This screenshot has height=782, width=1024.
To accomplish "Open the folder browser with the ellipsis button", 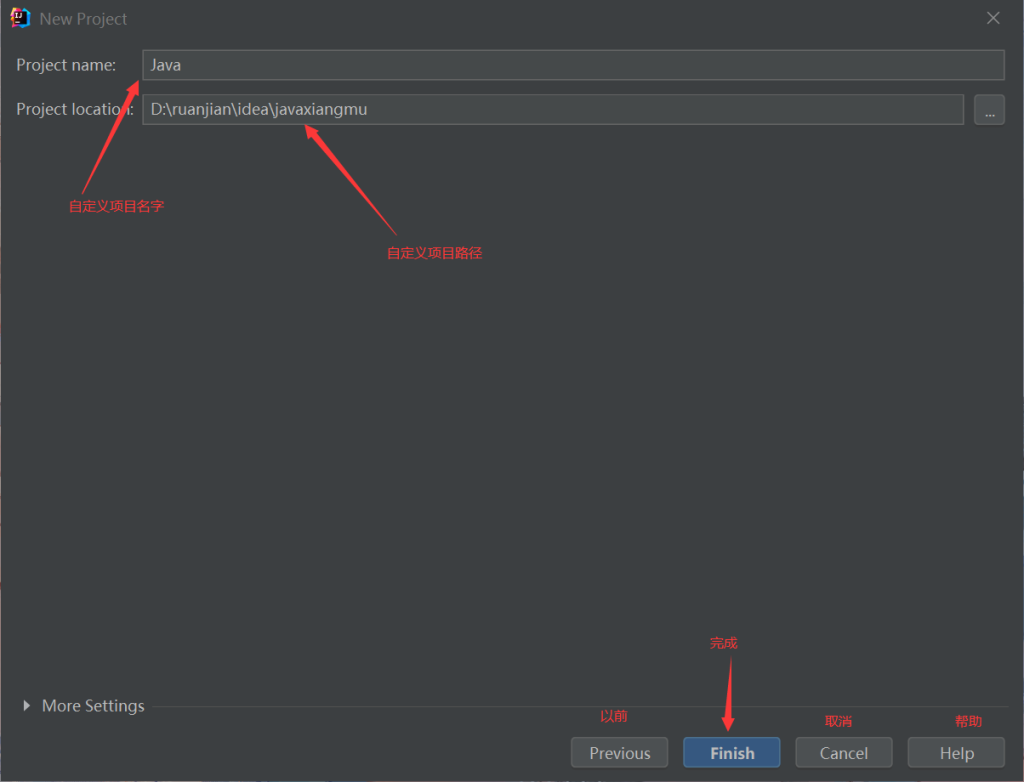I will [x=989, y=110].
